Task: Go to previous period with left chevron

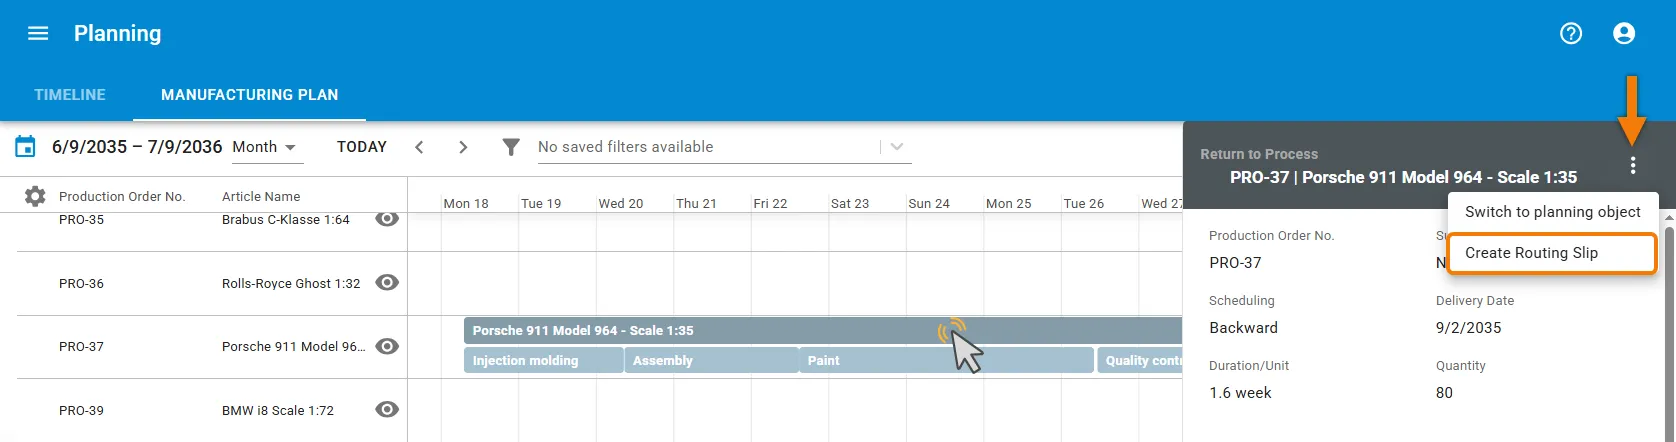Action: [x=419, y=147]
